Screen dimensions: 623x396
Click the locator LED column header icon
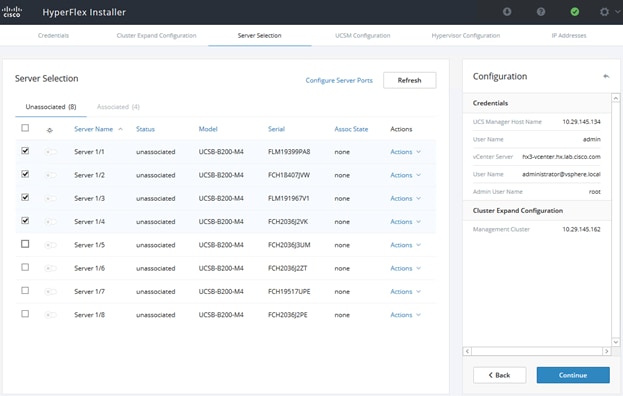50,130
